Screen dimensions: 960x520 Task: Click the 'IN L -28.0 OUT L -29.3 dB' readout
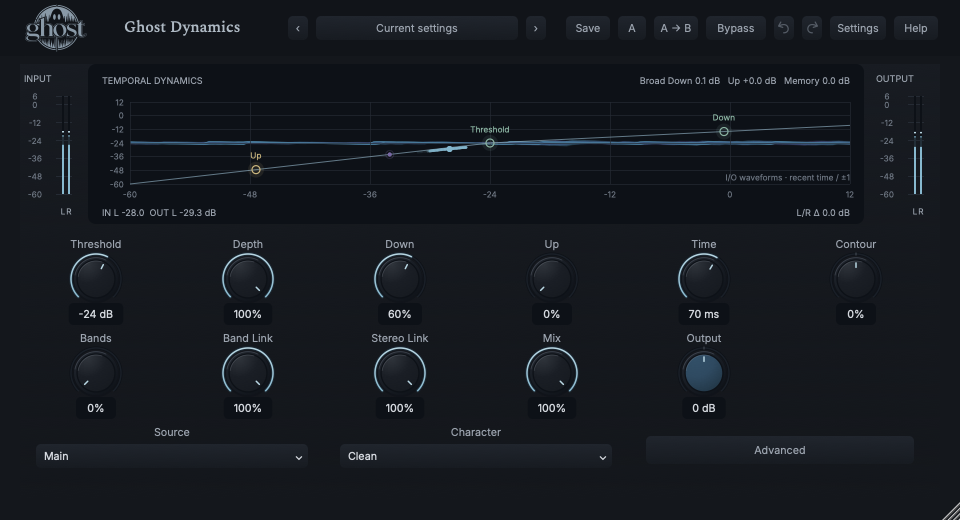point(159,213)
